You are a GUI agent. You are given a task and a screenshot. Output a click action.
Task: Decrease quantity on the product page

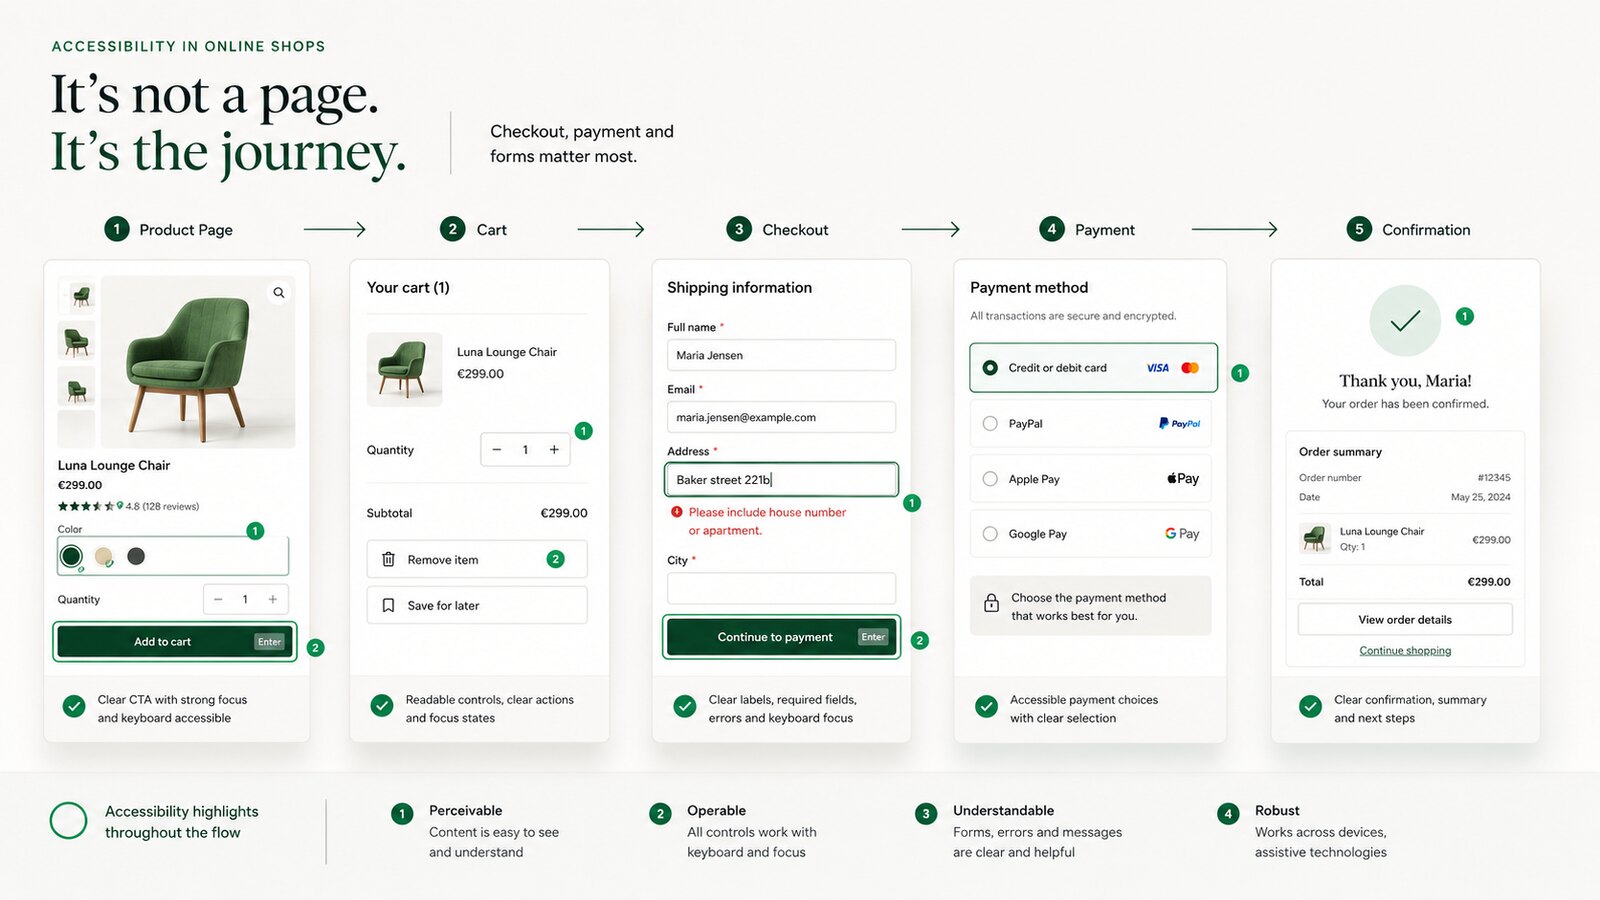[218, 599]
